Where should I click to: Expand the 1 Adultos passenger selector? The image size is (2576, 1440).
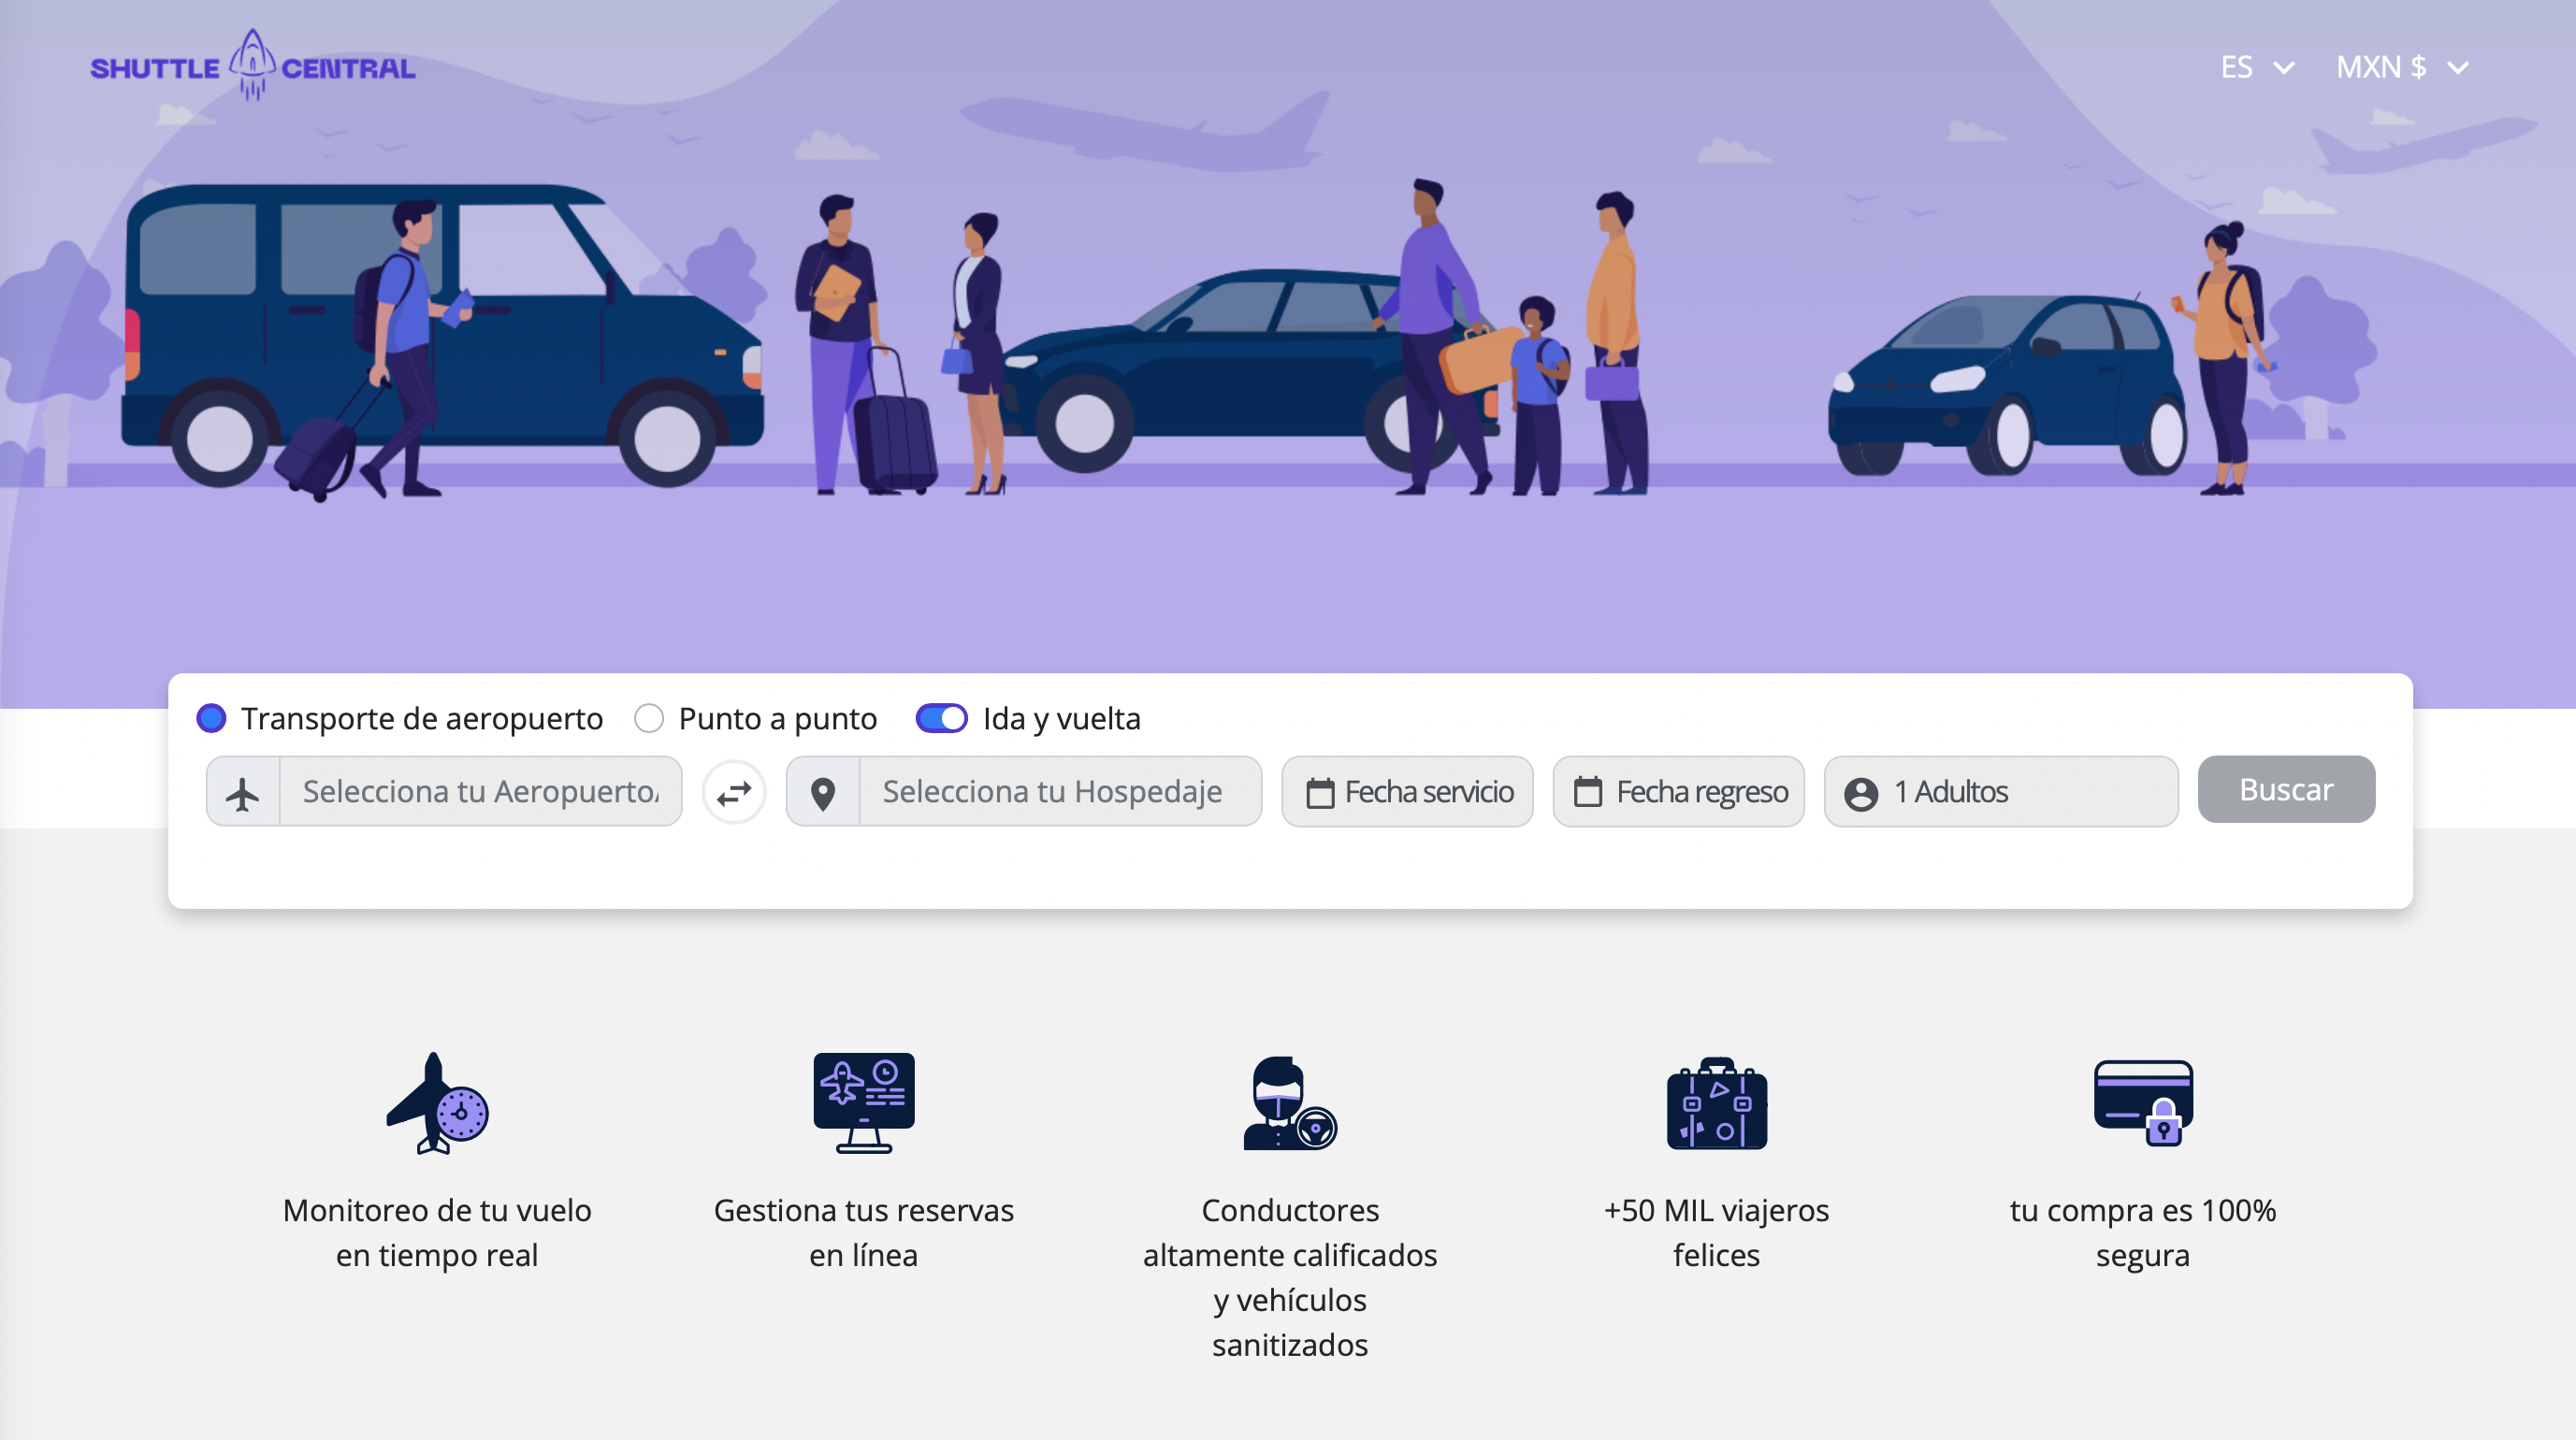2000,791
